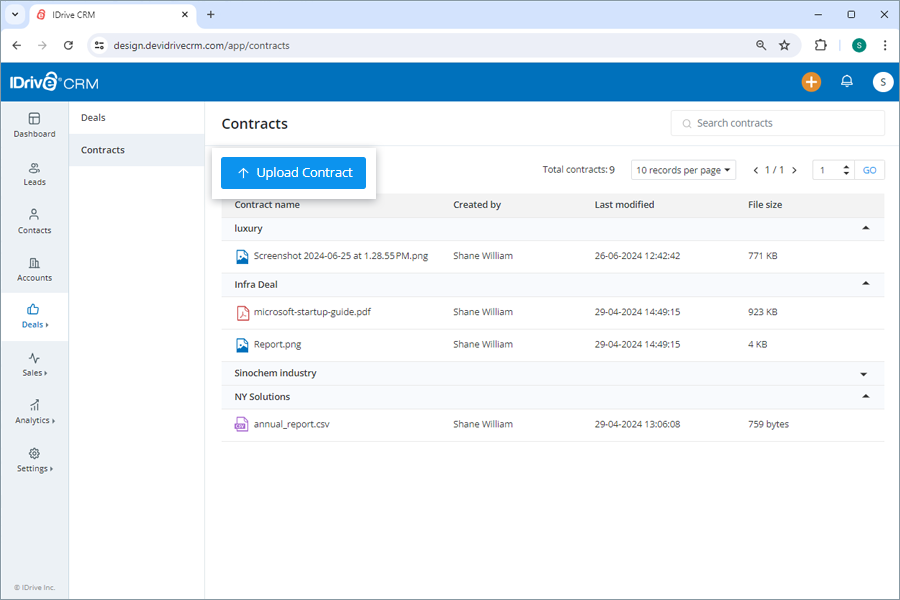
Task: Increase page number using the stepper arrows
Action: coord(846,165)
